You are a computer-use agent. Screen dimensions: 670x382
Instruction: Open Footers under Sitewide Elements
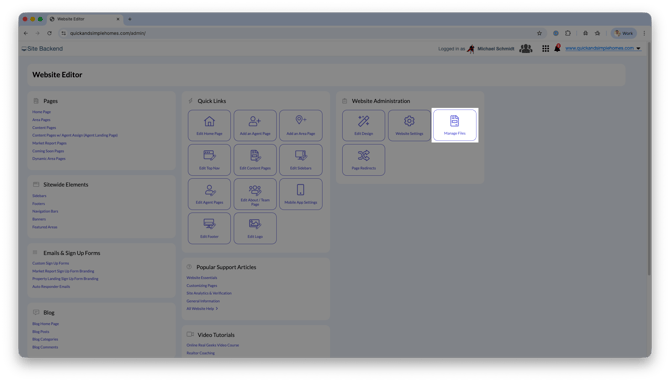pos(38,203)
